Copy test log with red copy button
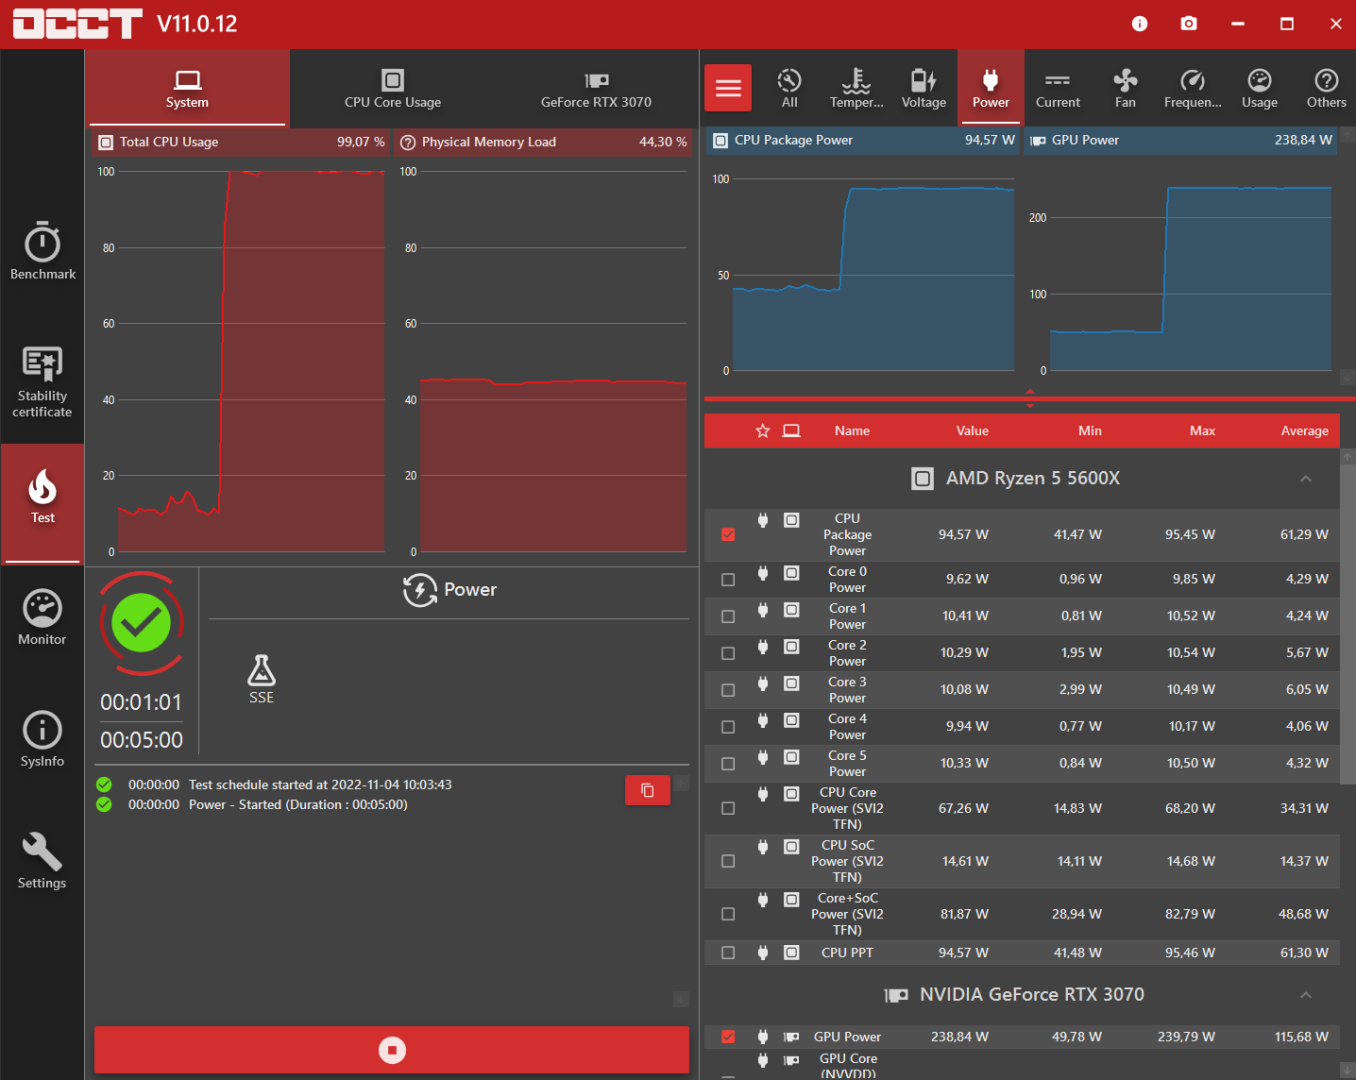 click(647, 790)
